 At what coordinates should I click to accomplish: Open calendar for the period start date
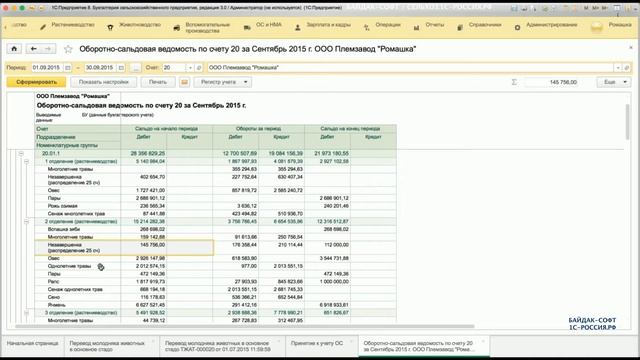(x=68, y=68)
